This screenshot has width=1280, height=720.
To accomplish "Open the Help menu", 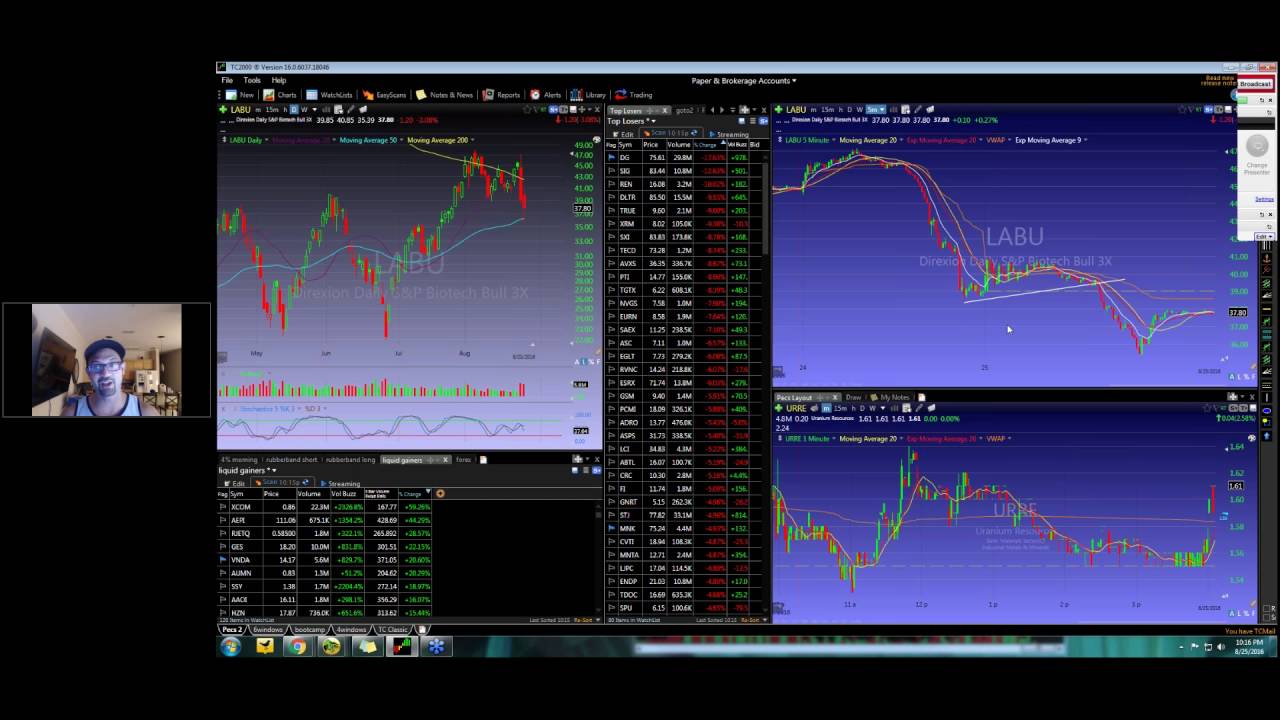I will coord(279,80).
